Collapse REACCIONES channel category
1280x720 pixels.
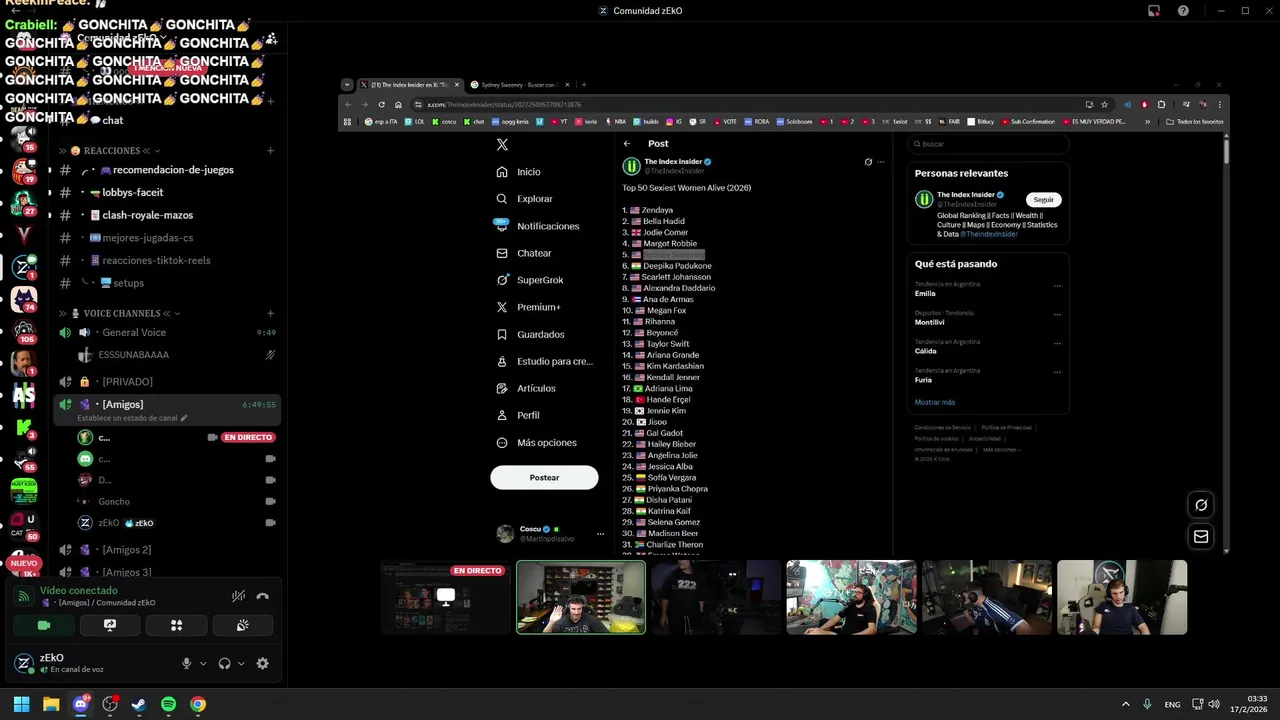[x=110, y=151]
